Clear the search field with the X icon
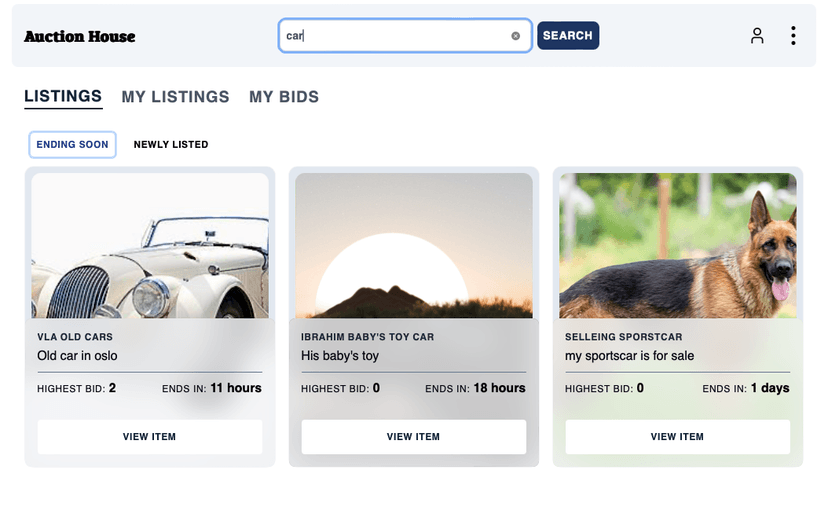 click(x=515, y=36)
